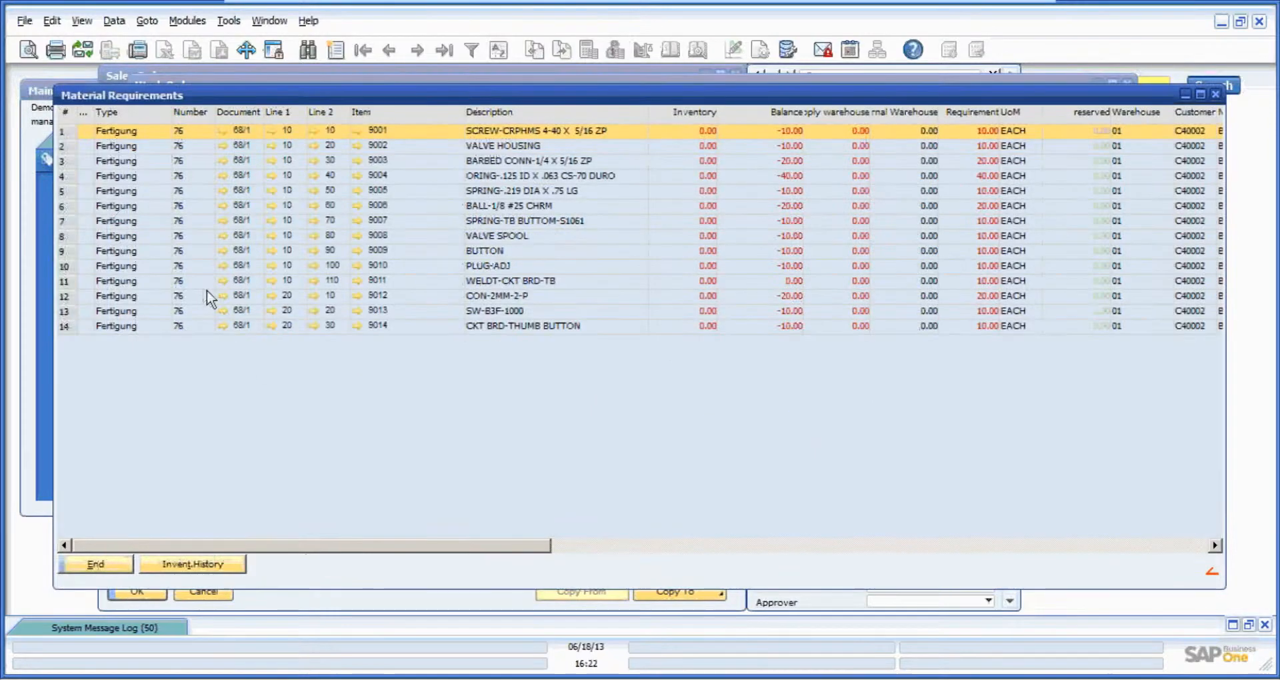The width and height of the screenshot is (1280, 680).
Task: Open the Help question mark icon
Action: click(913, 50)
